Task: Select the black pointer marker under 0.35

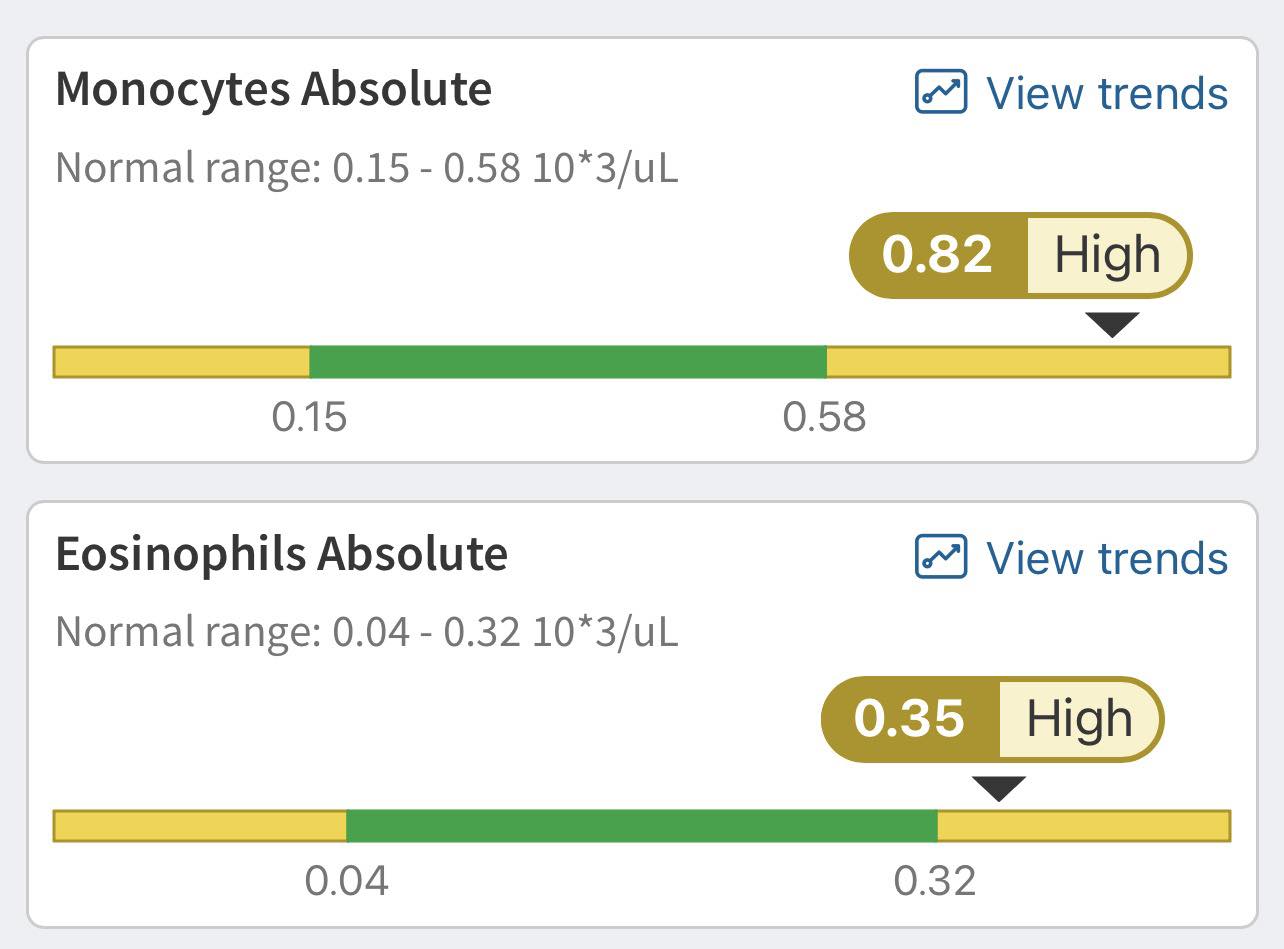Action: [x=999, y=789]
